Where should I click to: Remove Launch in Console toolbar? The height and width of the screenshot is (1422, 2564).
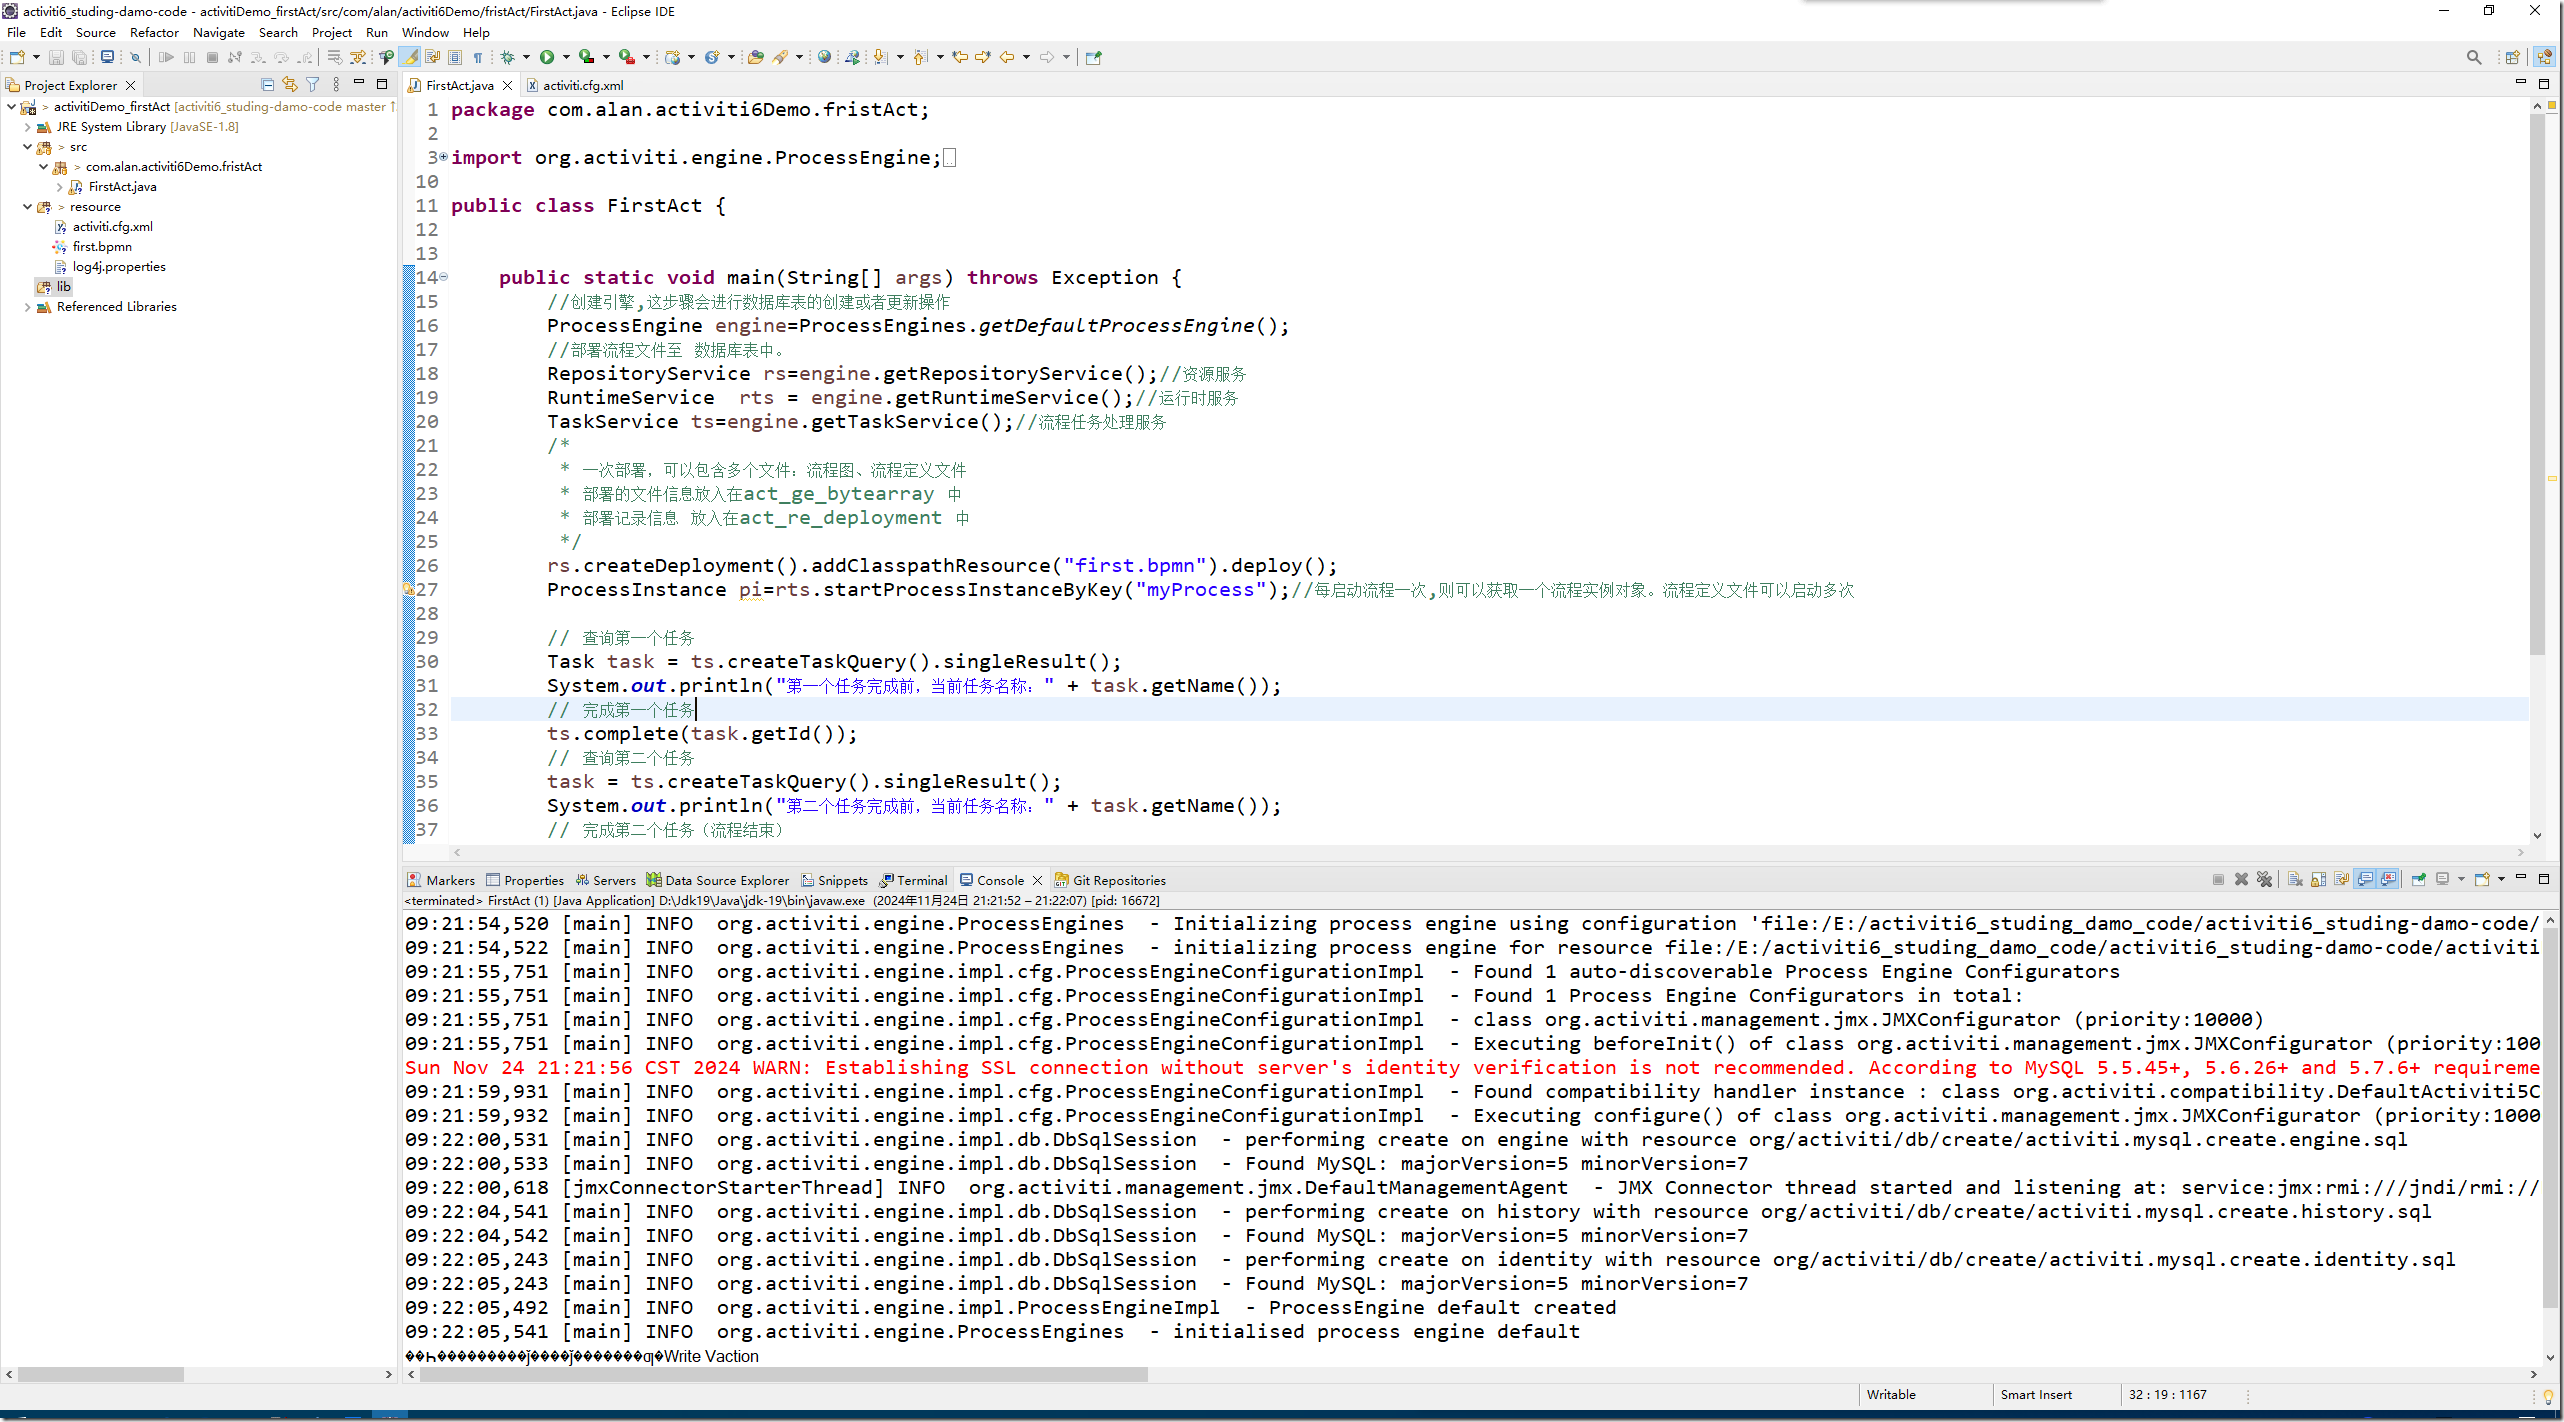point(2241,879)
